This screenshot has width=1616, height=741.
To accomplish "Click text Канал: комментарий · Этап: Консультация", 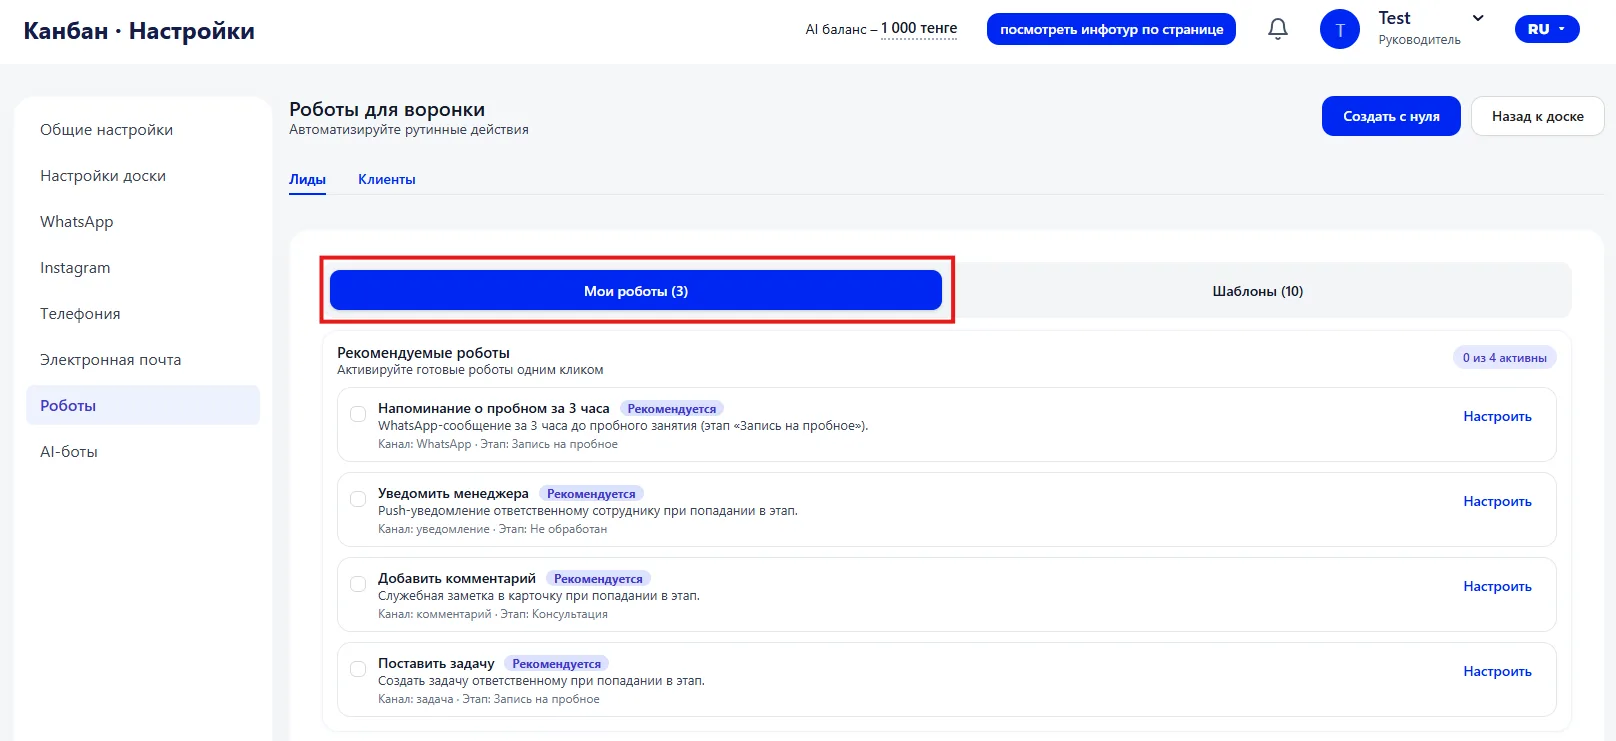I will [x=493, y=614].
